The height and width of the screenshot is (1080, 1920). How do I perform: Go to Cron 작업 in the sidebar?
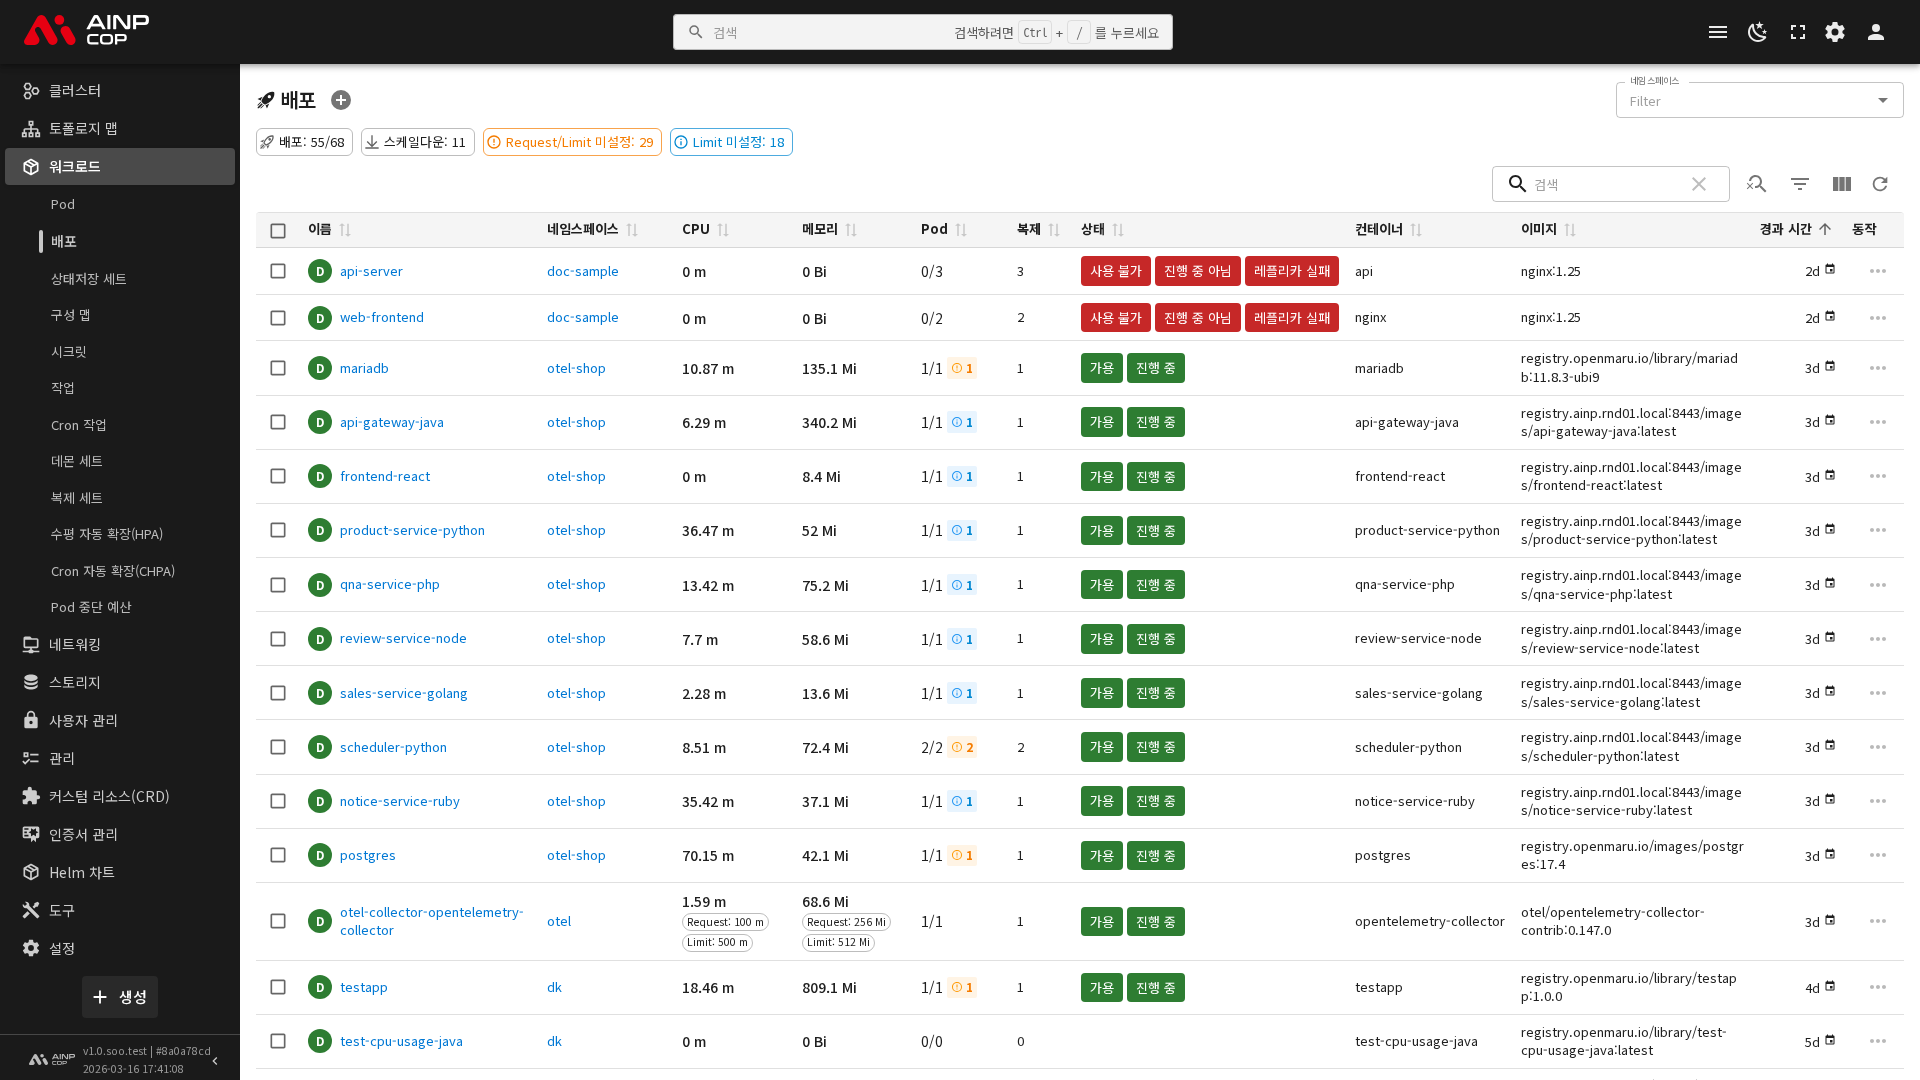point(79,425)
